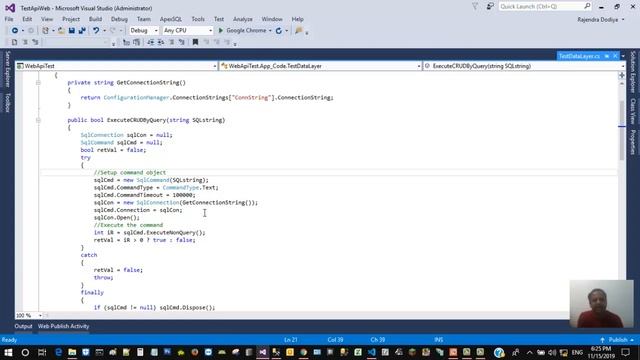Open the ApexSQL menu
This screenshot has width=640, height=360.
click(x=171, y=19)
